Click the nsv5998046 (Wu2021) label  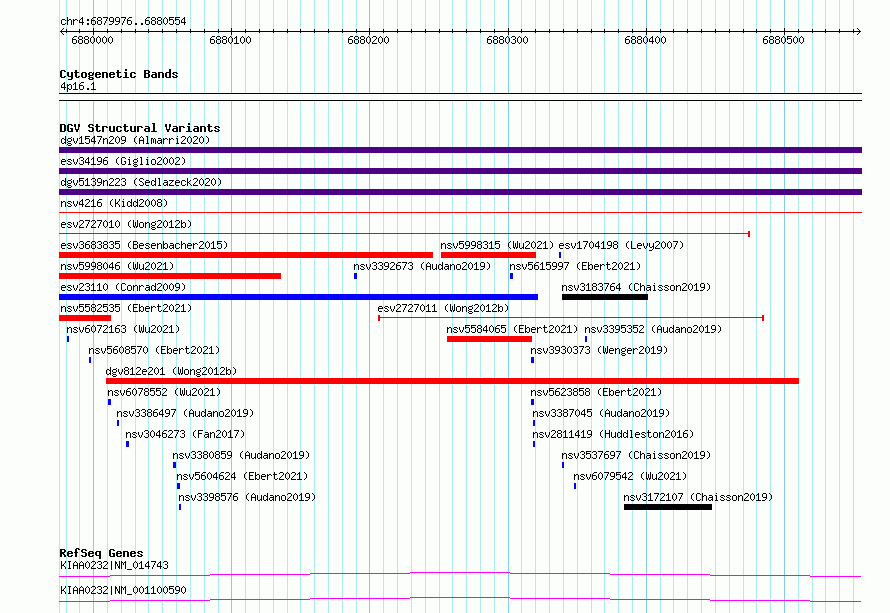click(x=117, y=266)
